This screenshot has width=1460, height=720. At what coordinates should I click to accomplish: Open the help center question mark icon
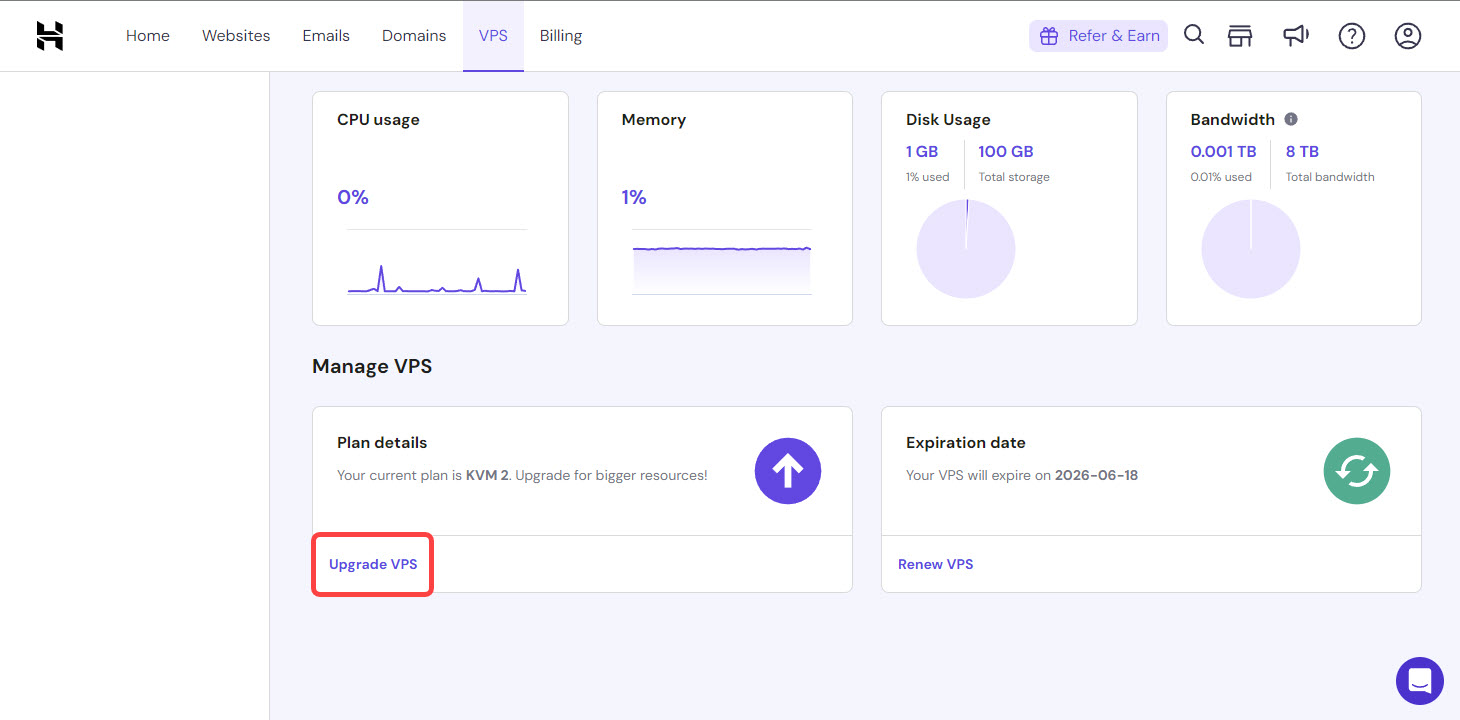pos(1352,35)
